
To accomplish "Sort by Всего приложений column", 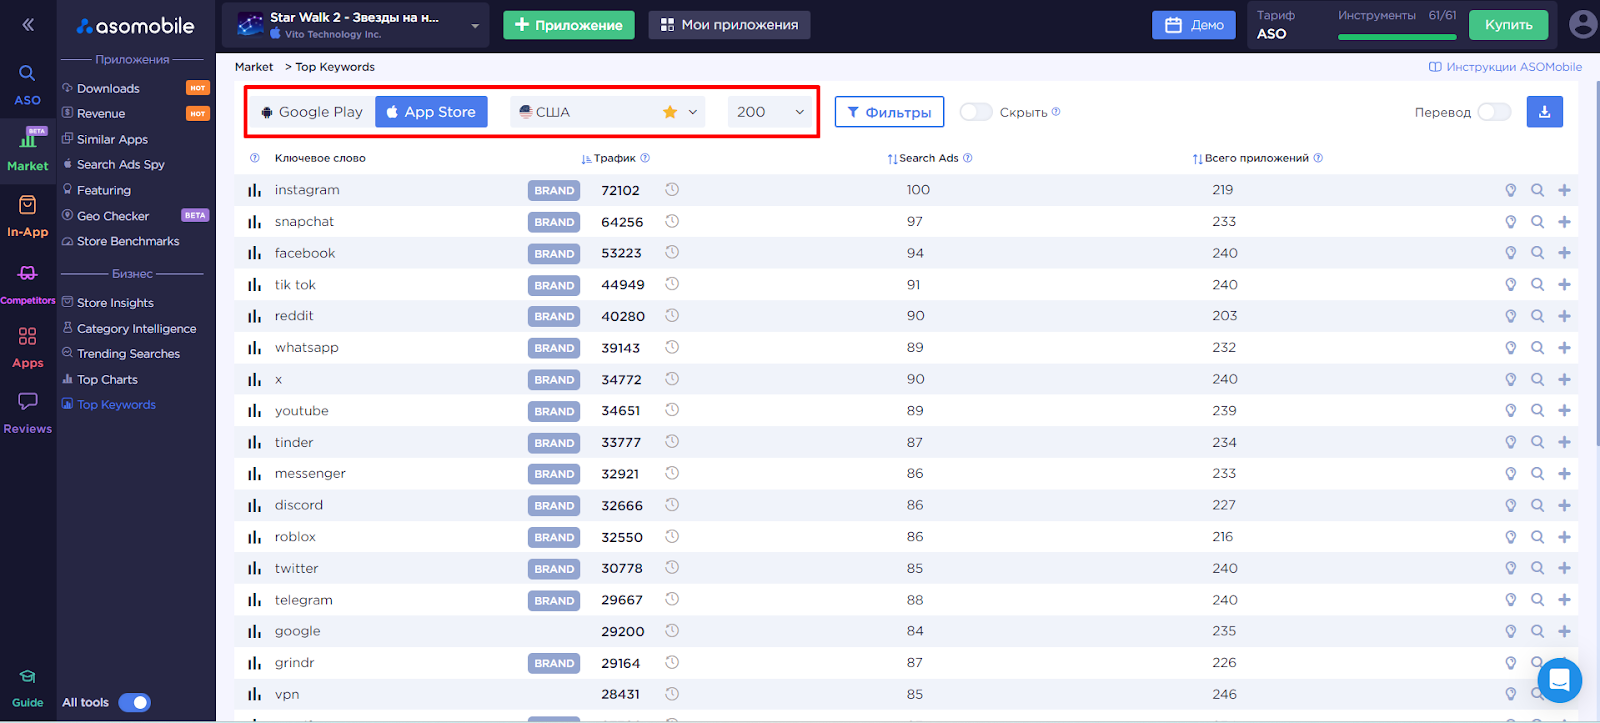I will click(x=1250, y=158).
